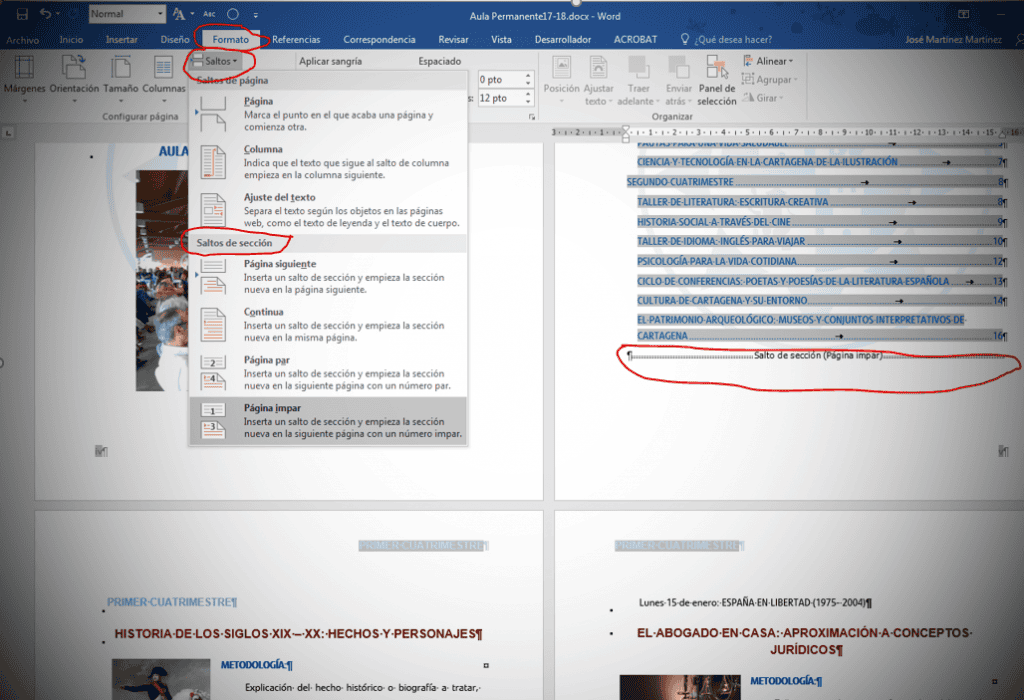Click the Salto de sección (Página impar) marker

(818, 356)
